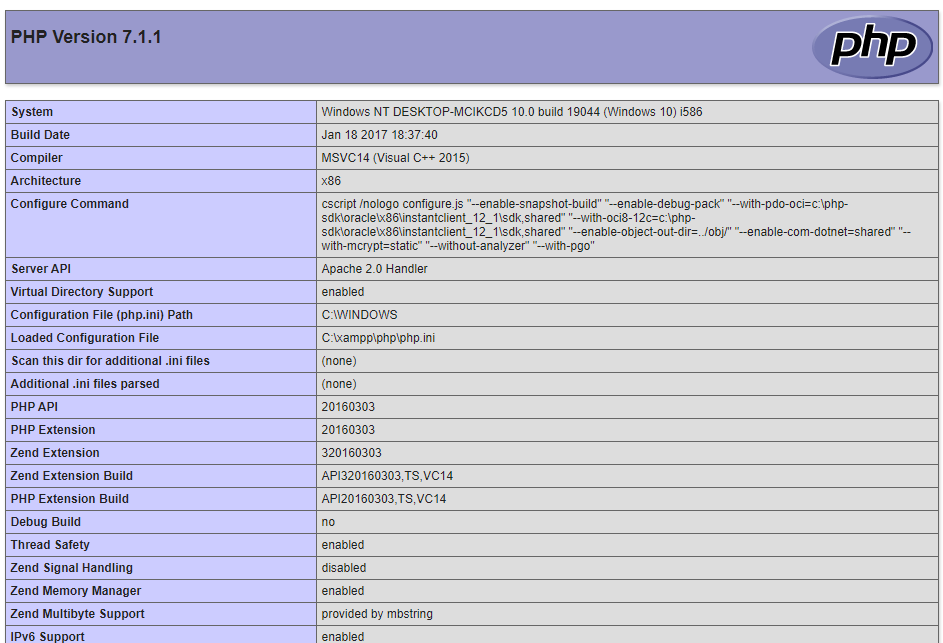Click the Debug Build value no
Screen dimensions: 943x643
tap(328, 522)
